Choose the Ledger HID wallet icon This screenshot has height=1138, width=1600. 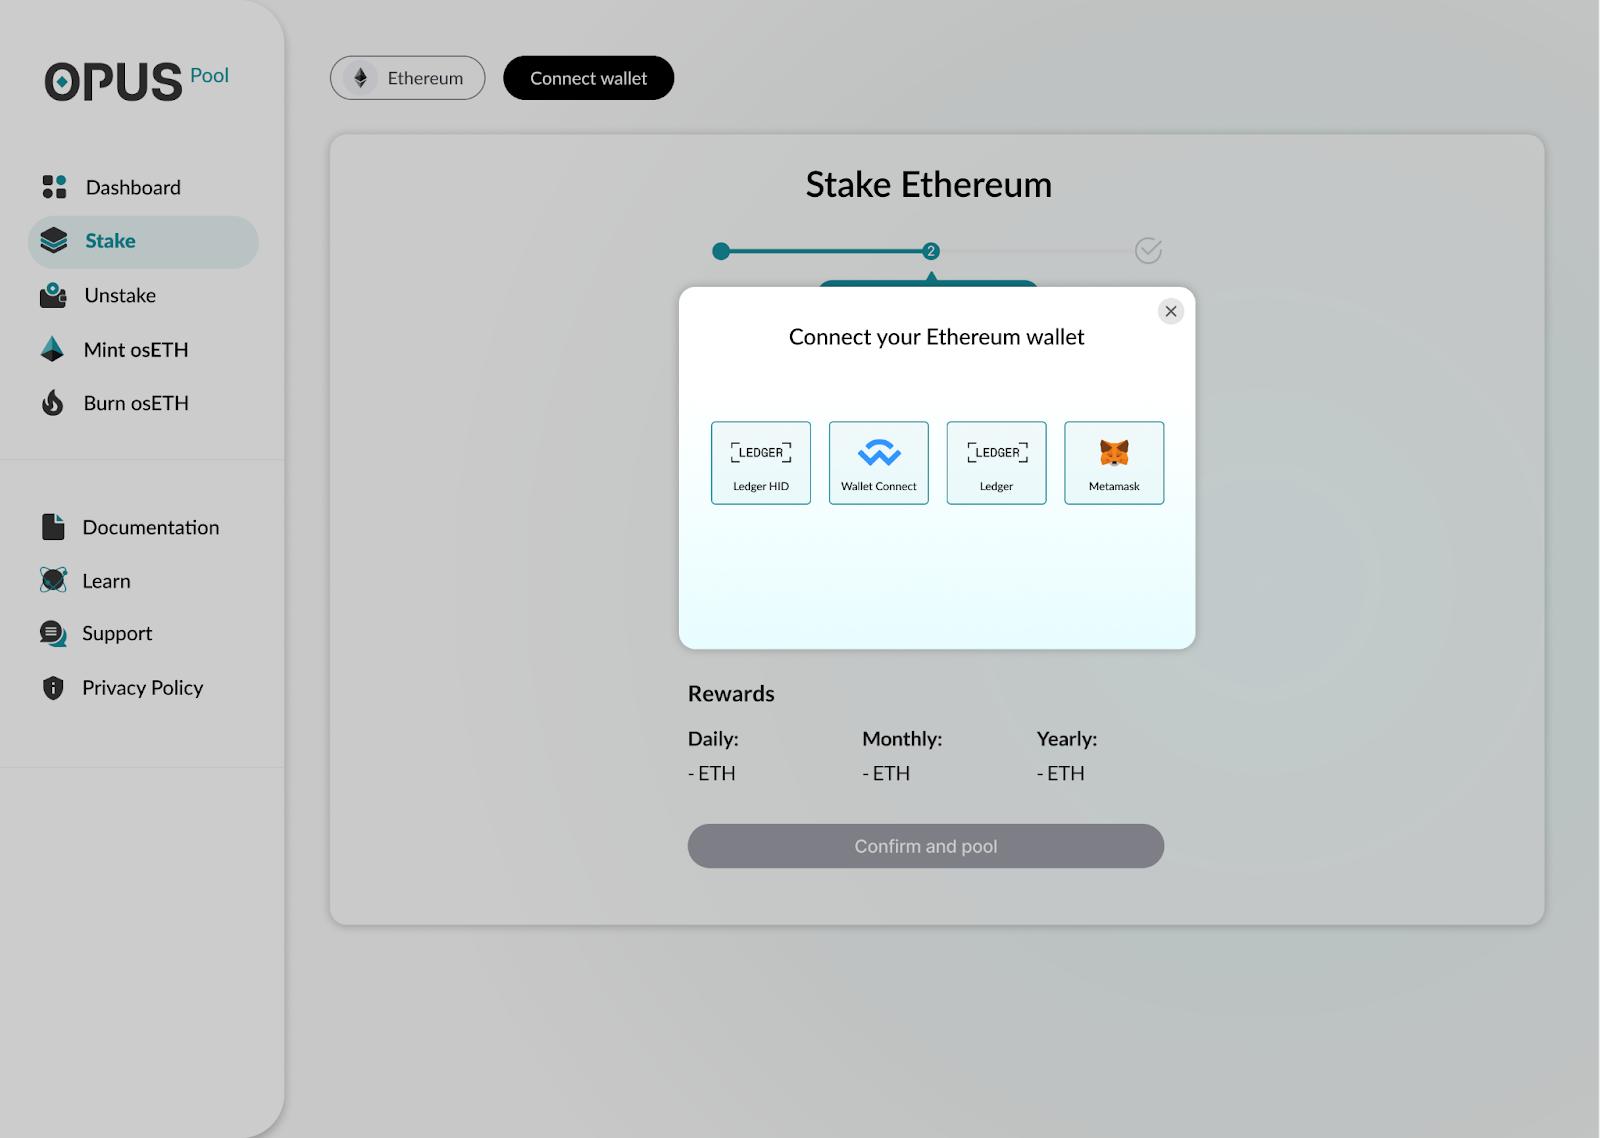(760, 452)
